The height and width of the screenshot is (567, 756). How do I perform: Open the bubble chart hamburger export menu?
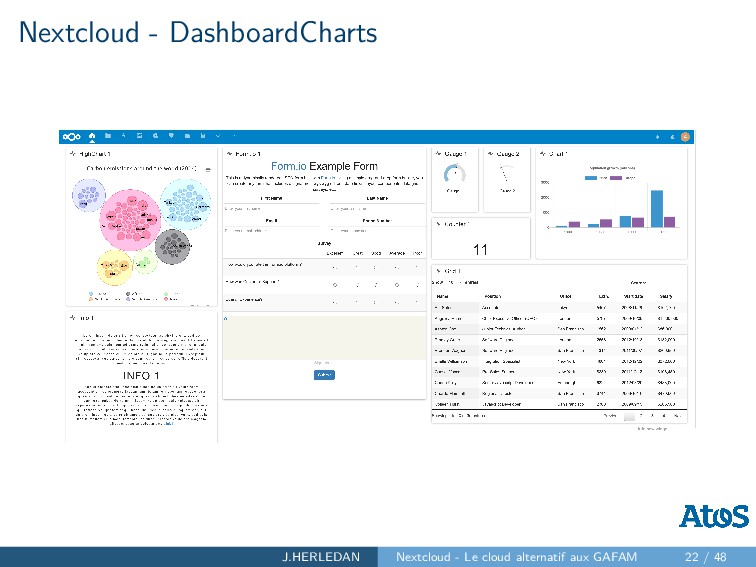208,170
